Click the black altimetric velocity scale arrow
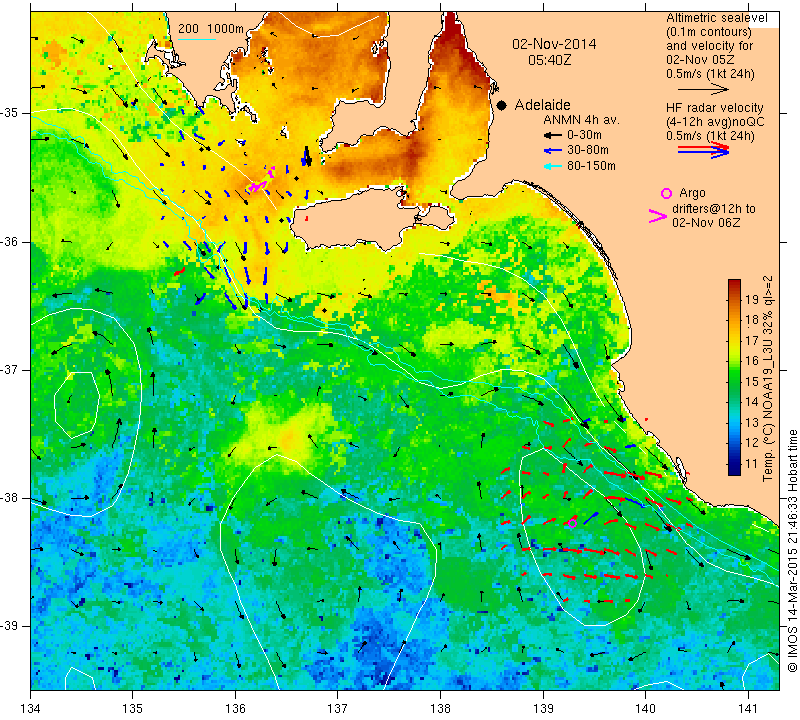Screen dimensions: 800x720 coord(703,89)
